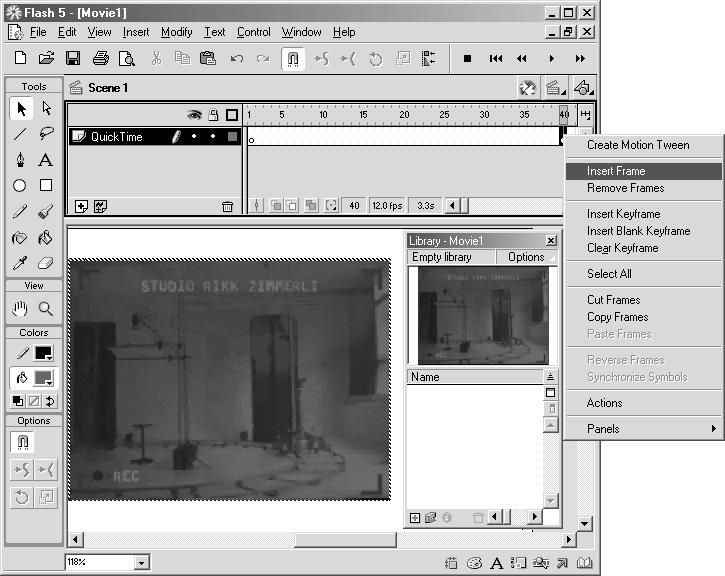This screenshot has height=576, width=725.
Task: Toggle QuickTime layer visibility dot
Action: [x=194, y=136]
